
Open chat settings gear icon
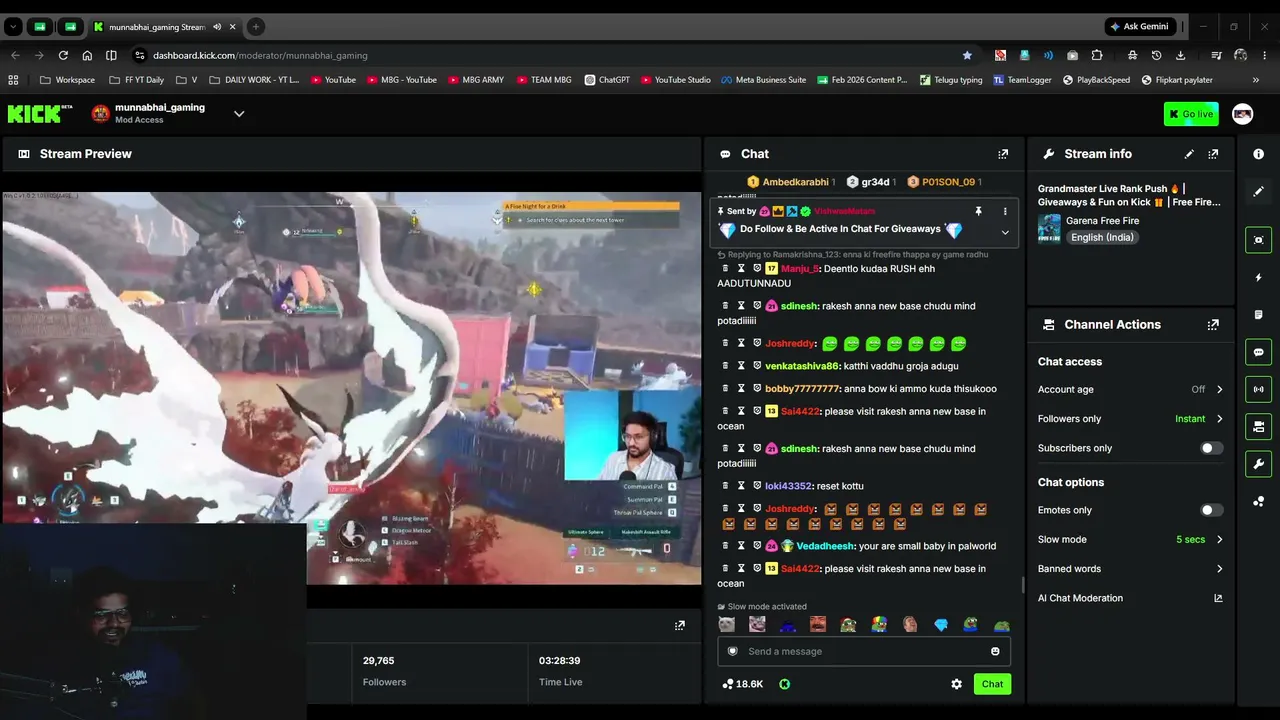tap(956, 684)
